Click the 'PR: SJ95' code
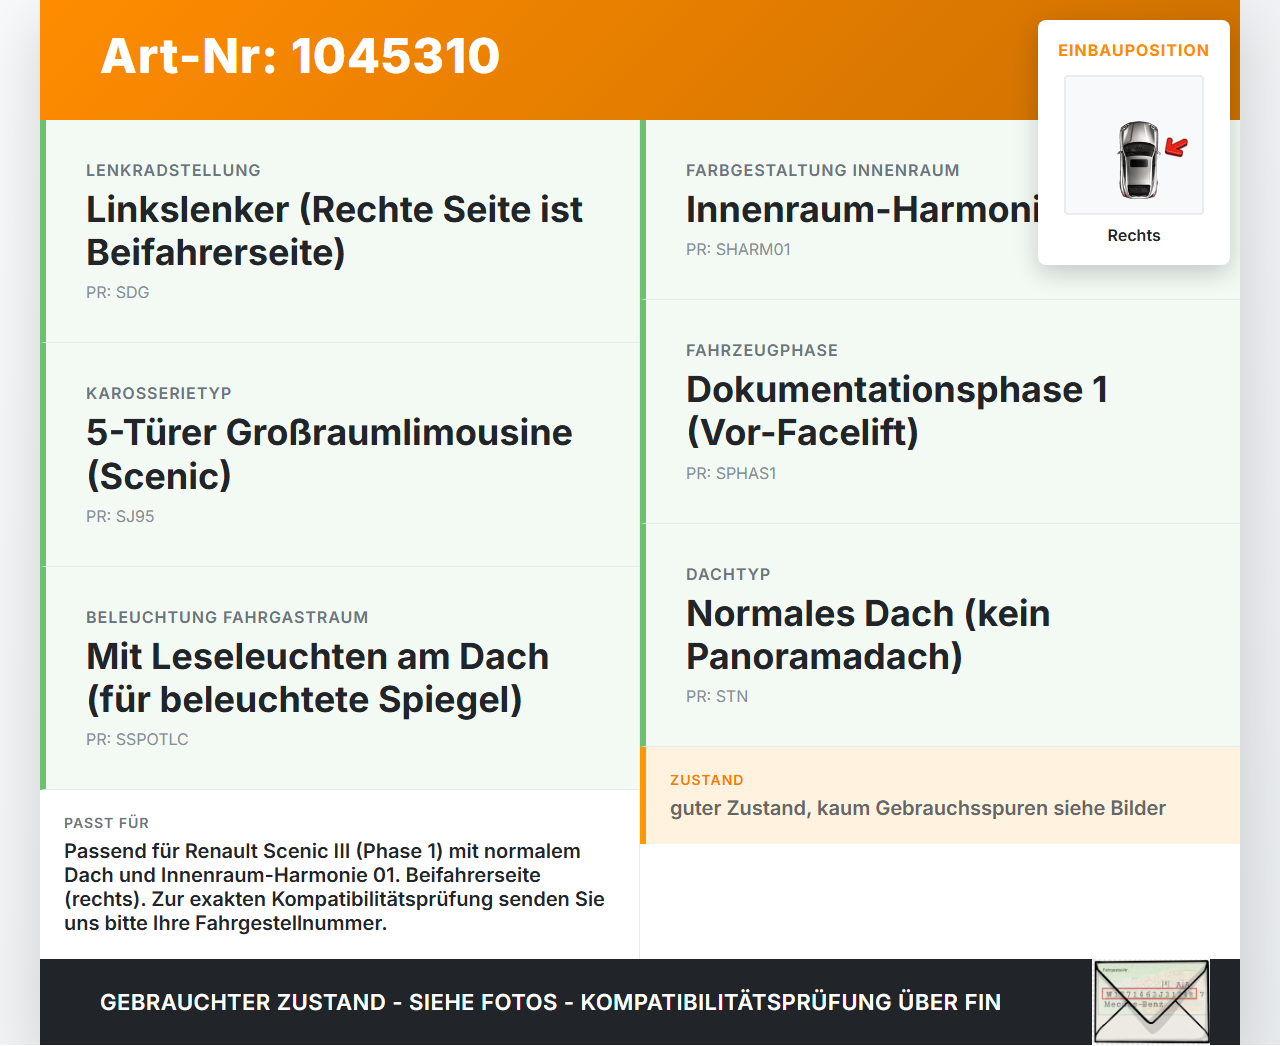 click(x=120, y=516)
